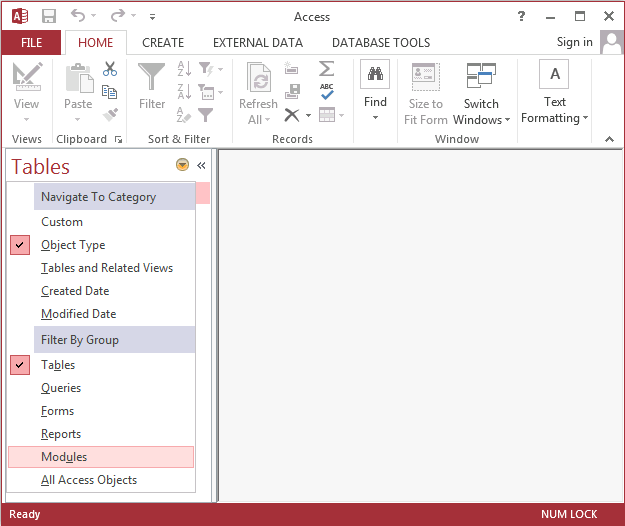625x526 pixels.
Task: Open Access Help question mark
Action: tap(521, 16)
